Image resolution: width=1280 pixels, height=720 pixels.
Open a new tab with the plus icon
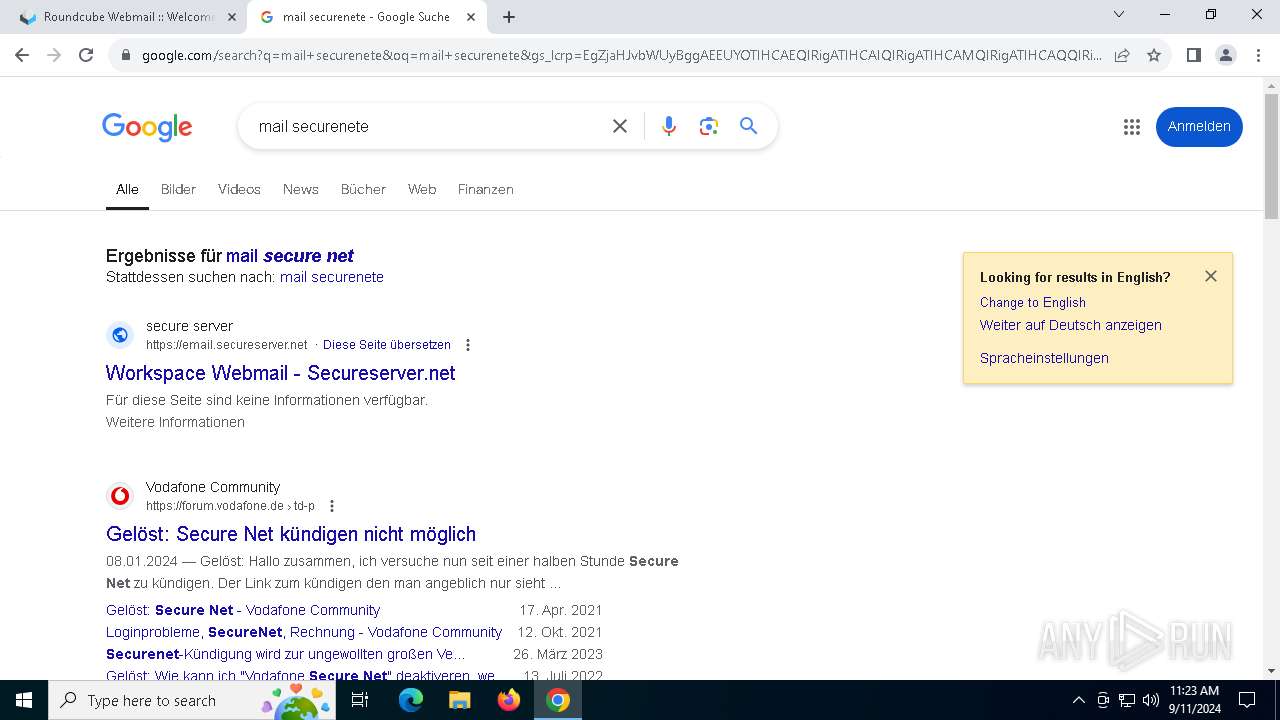pos(509,17)
